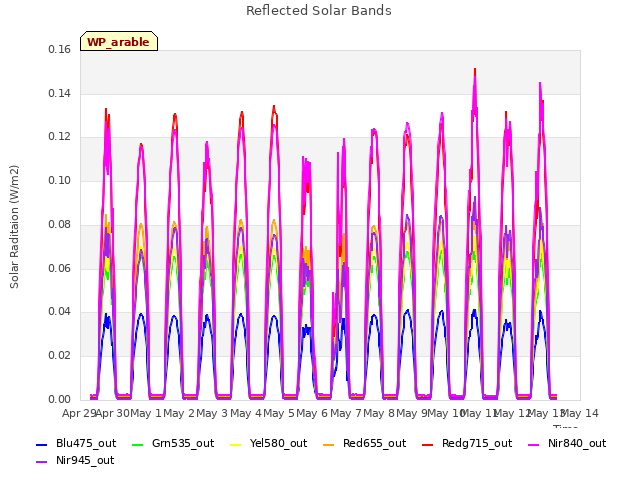Click the yellow Yel580_out color marker

[x=236, y=444]
